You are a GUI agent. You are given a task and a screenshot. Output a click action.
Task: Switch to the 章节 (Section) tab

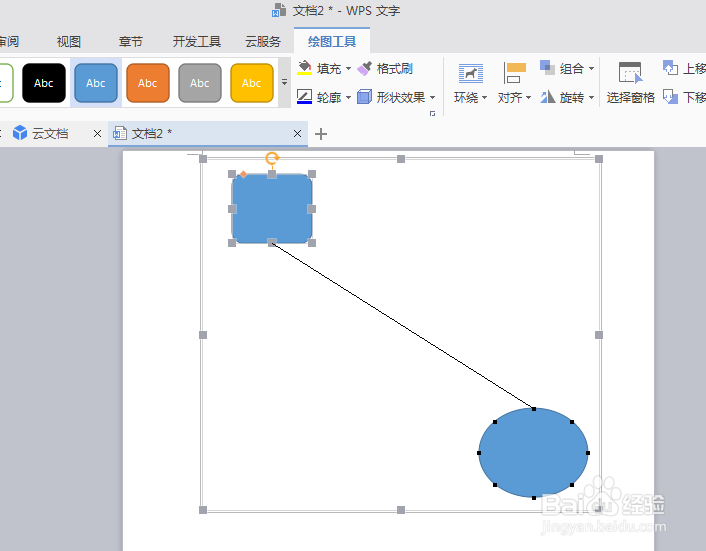(131, 42)
